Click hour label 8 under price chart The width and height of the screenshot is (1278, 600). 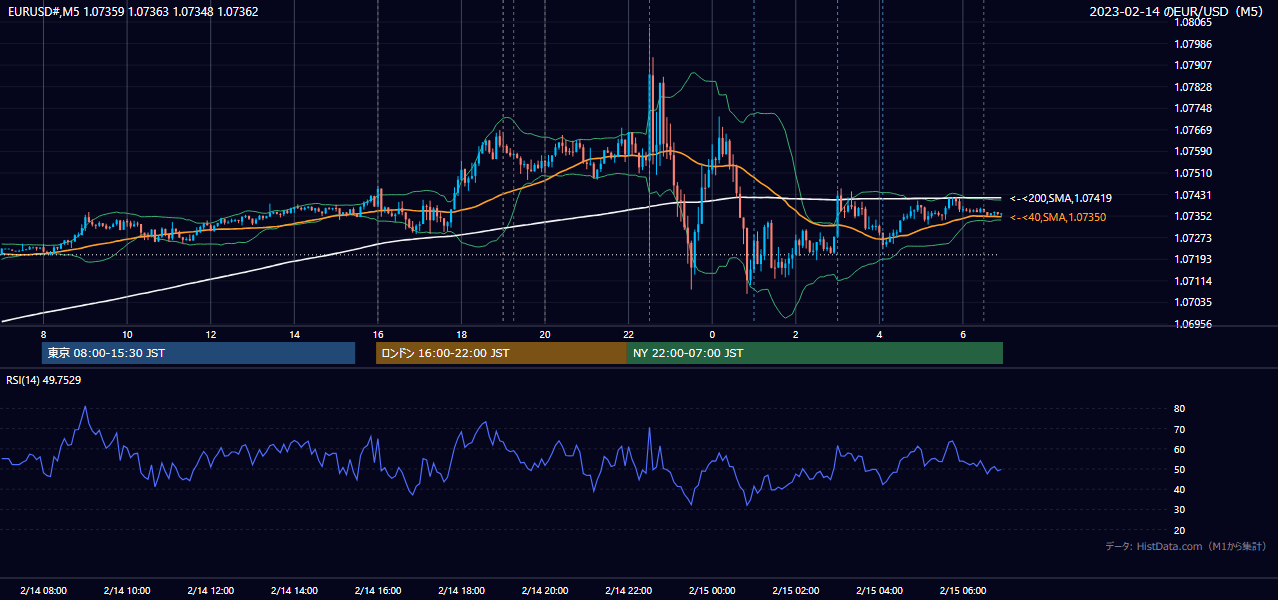[x=43, y=334]
